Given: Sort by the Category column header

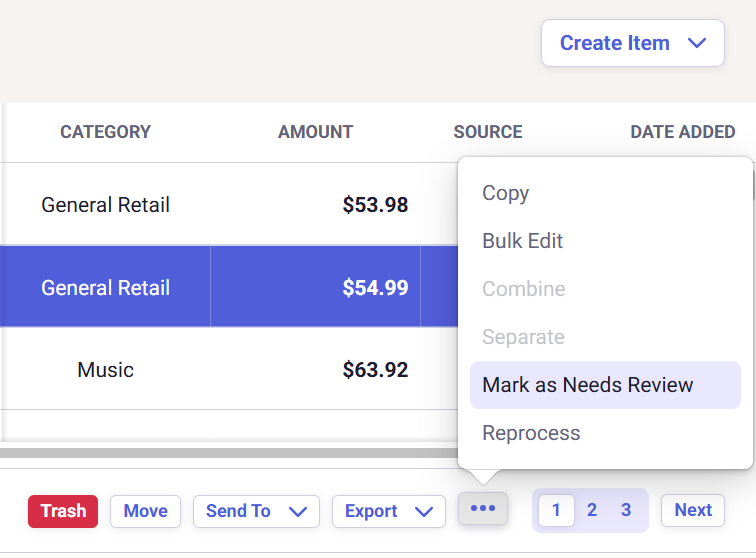Looking at the screenshot, I should point(106,132).
